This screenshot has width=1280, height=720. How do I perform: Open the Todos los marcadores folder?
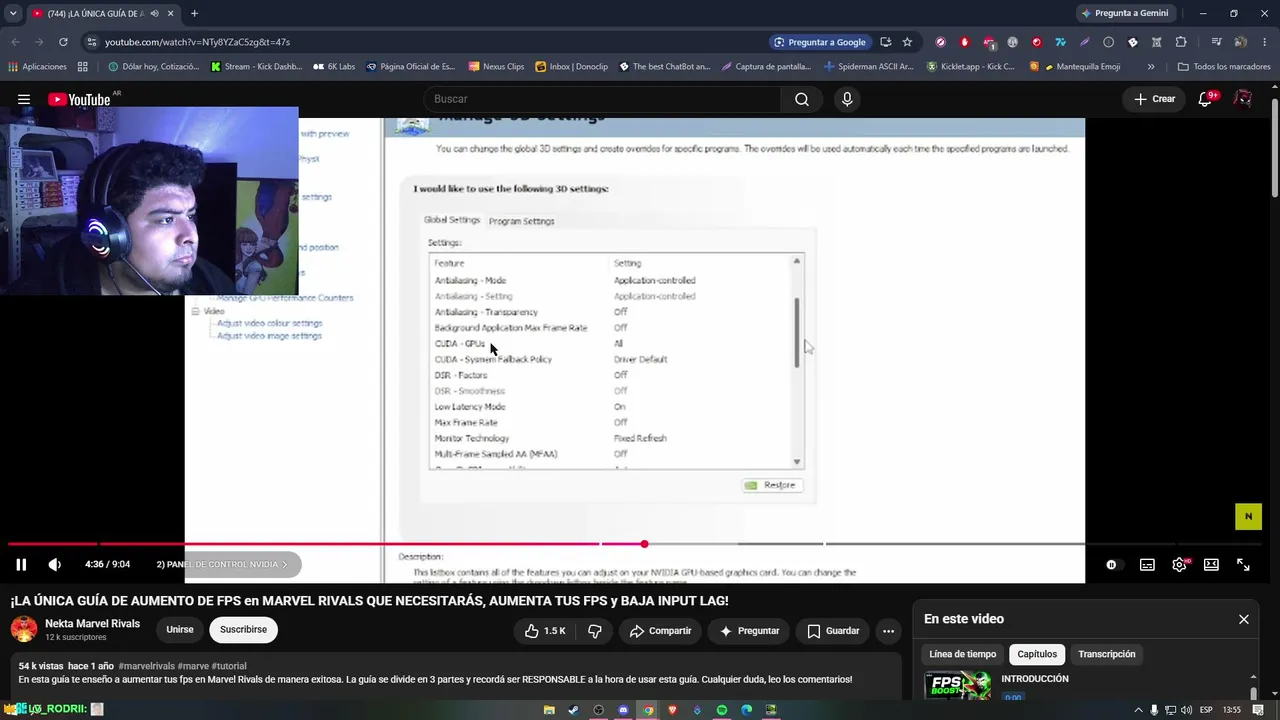1224,67
